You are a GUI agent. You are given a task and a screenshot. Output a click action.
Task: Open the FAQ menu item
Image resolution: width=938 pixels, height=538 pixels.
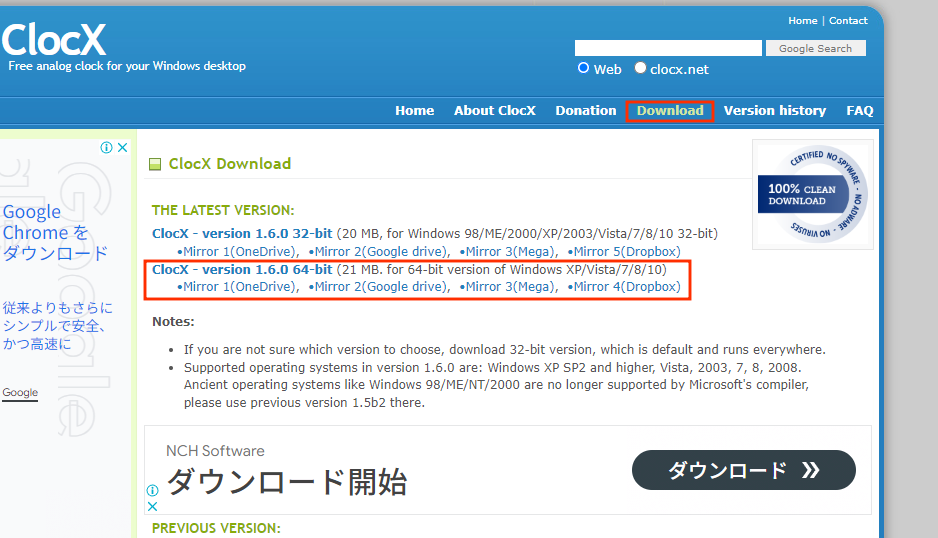[x=860, y=111]
